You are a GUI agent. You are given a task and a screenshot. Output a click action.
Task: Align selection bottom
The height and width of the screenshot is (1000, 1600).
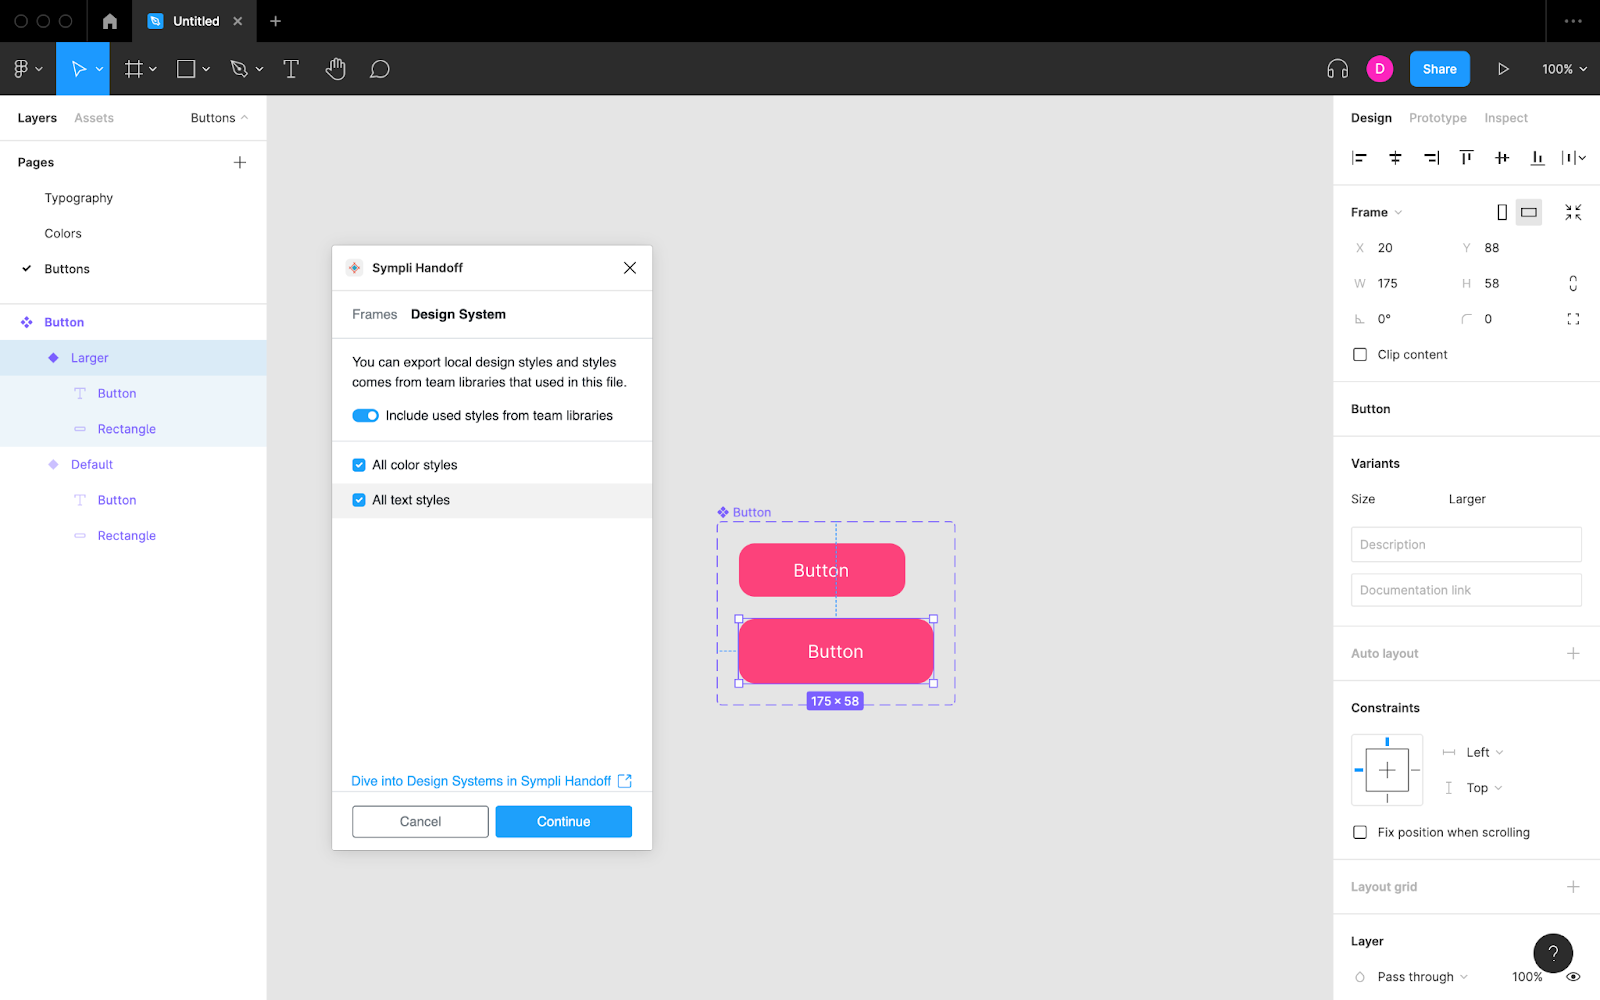1537,158
